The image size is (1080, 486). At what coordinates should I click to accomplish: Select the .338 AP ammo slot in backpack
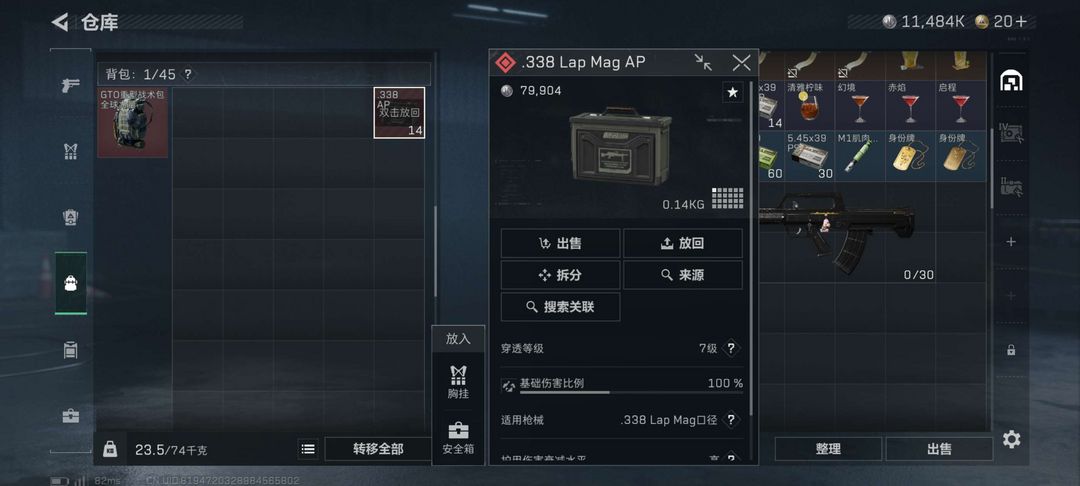coord(399,113)
